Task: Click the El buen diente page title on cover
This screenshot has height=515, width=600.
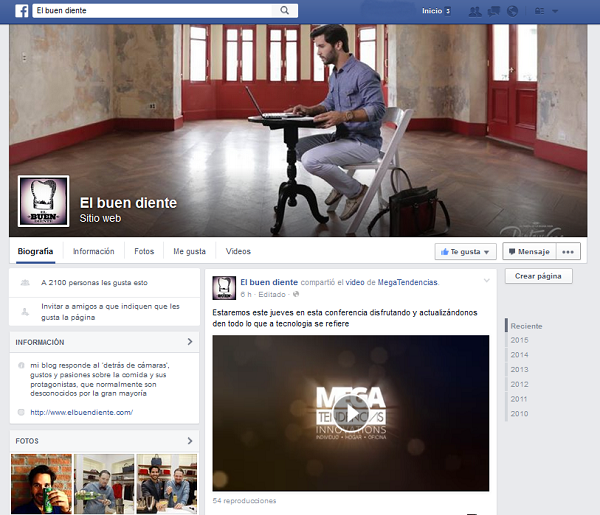Action: pyautogui.click(x=128, y=203)
